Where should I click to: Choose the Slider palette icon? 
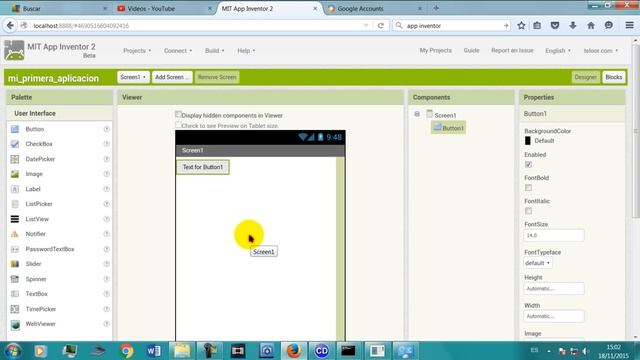point(15,264)
